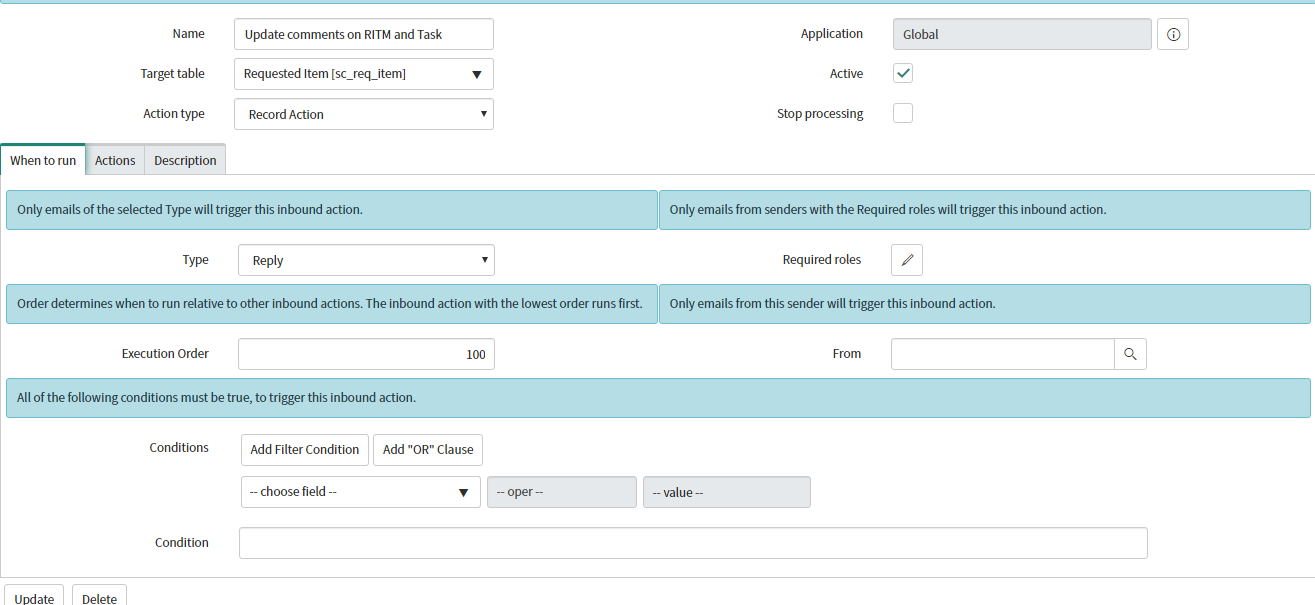
Task: Click Add Filter Condition button
Action: click(305, 450)
